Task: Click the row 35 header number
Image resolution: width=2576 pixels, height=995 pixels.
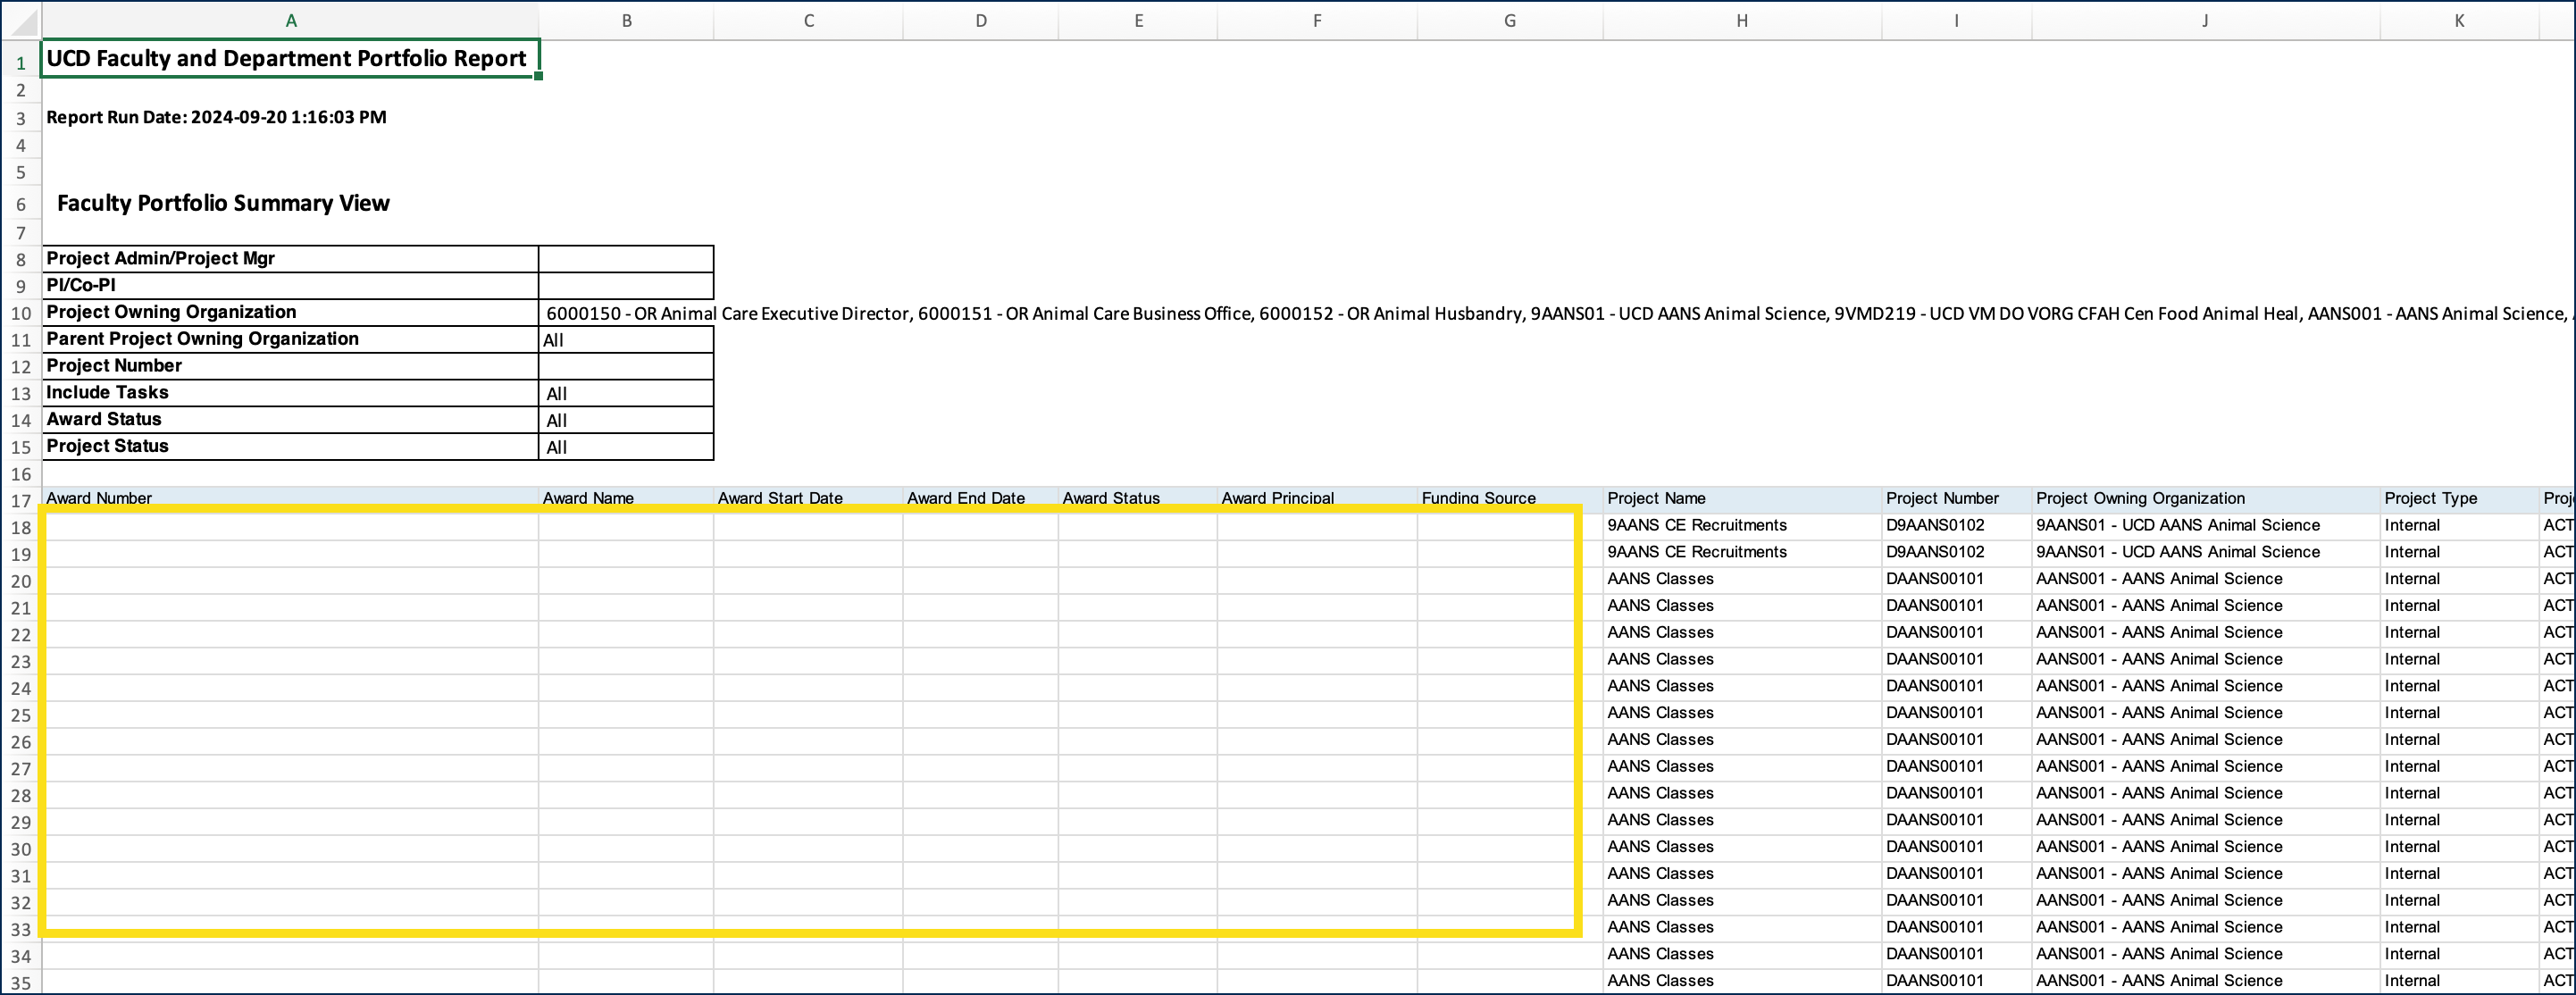Action: point(21,982)
